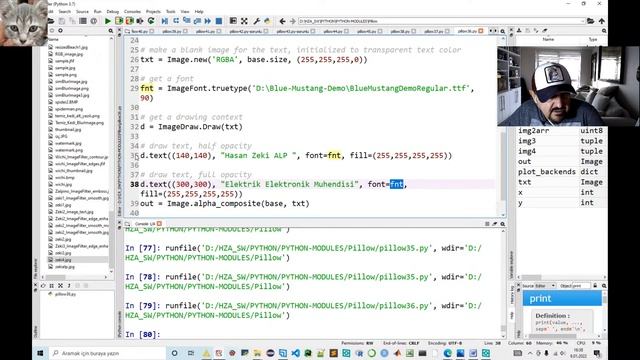Click the blue Stop debugging square icon
This screenshot has height=360, width=640.
point(219,21)
